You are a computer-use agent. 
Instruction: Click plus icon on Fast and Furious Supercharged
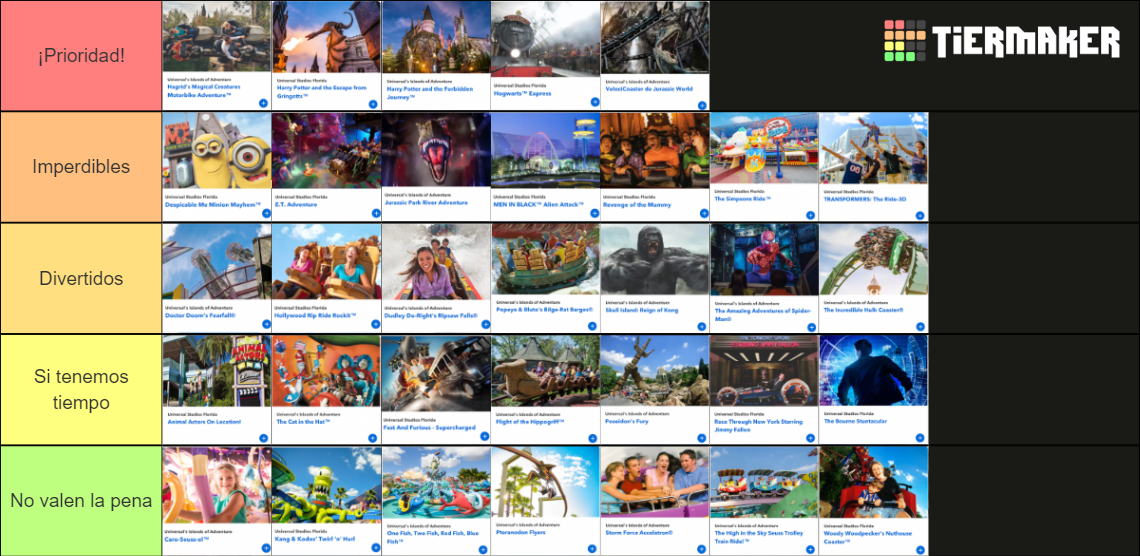tap(483, 438)
